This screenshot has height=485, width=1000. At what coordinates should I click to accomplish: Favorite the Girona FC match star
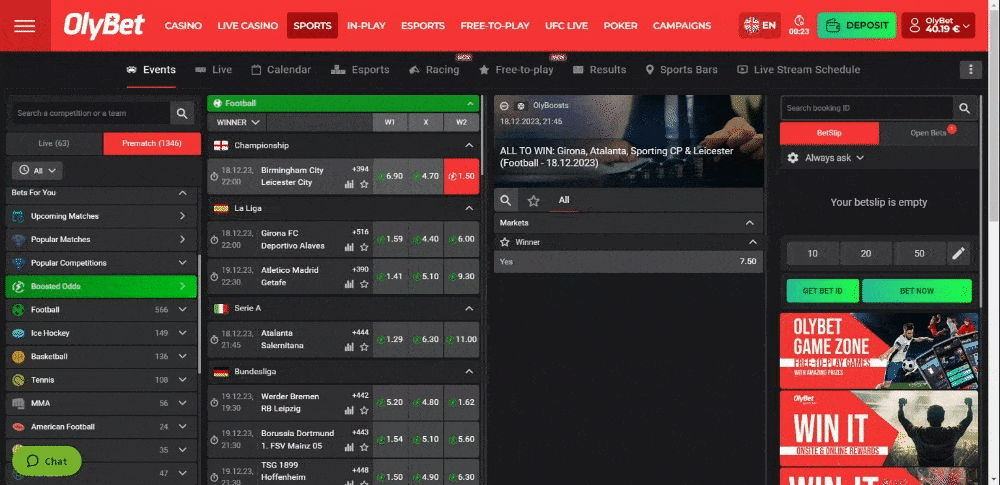pyautogui.click(x=364, y=247)
